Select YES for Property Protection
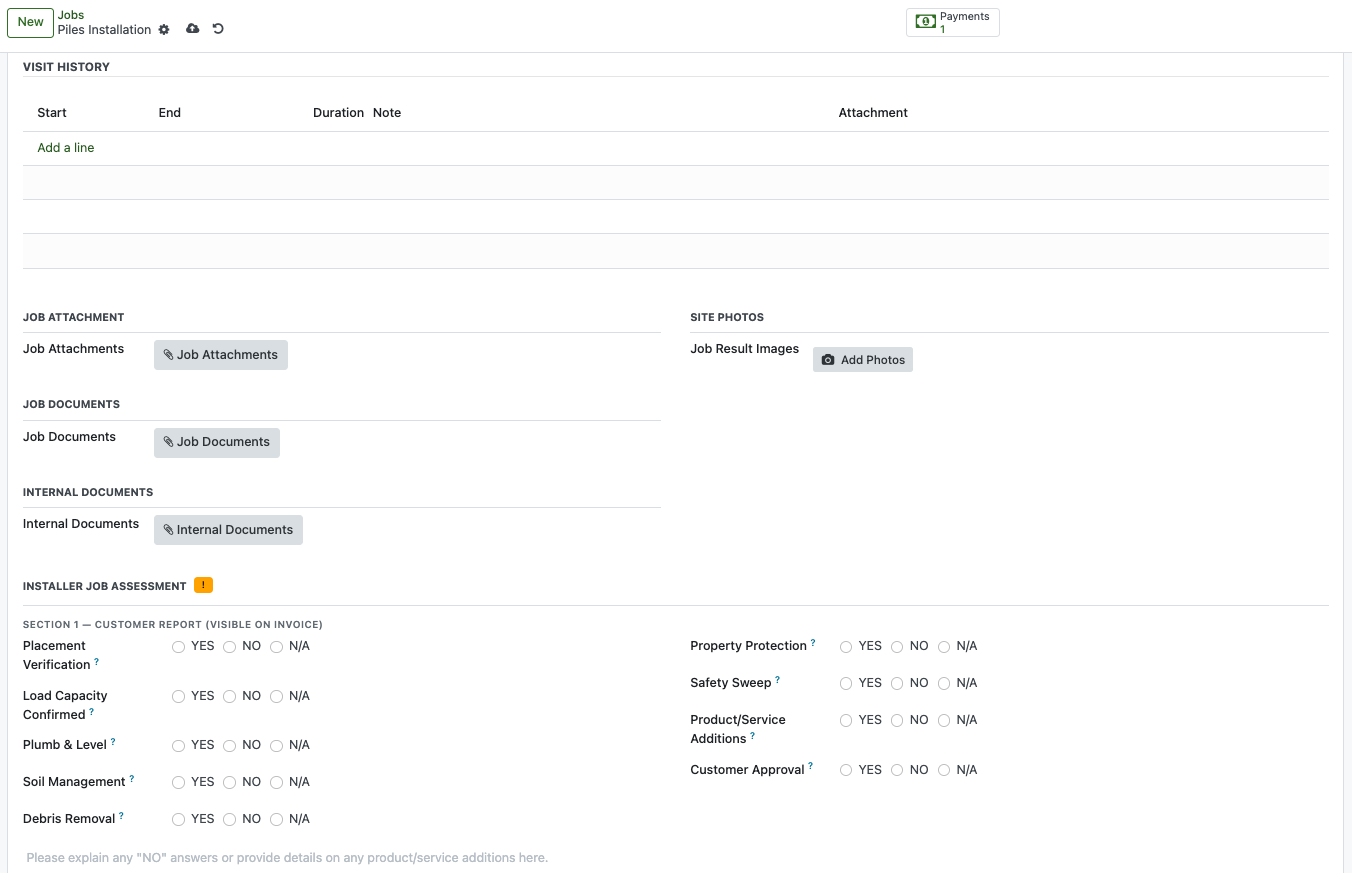The image size is (1352, 873). click(846, 647)
